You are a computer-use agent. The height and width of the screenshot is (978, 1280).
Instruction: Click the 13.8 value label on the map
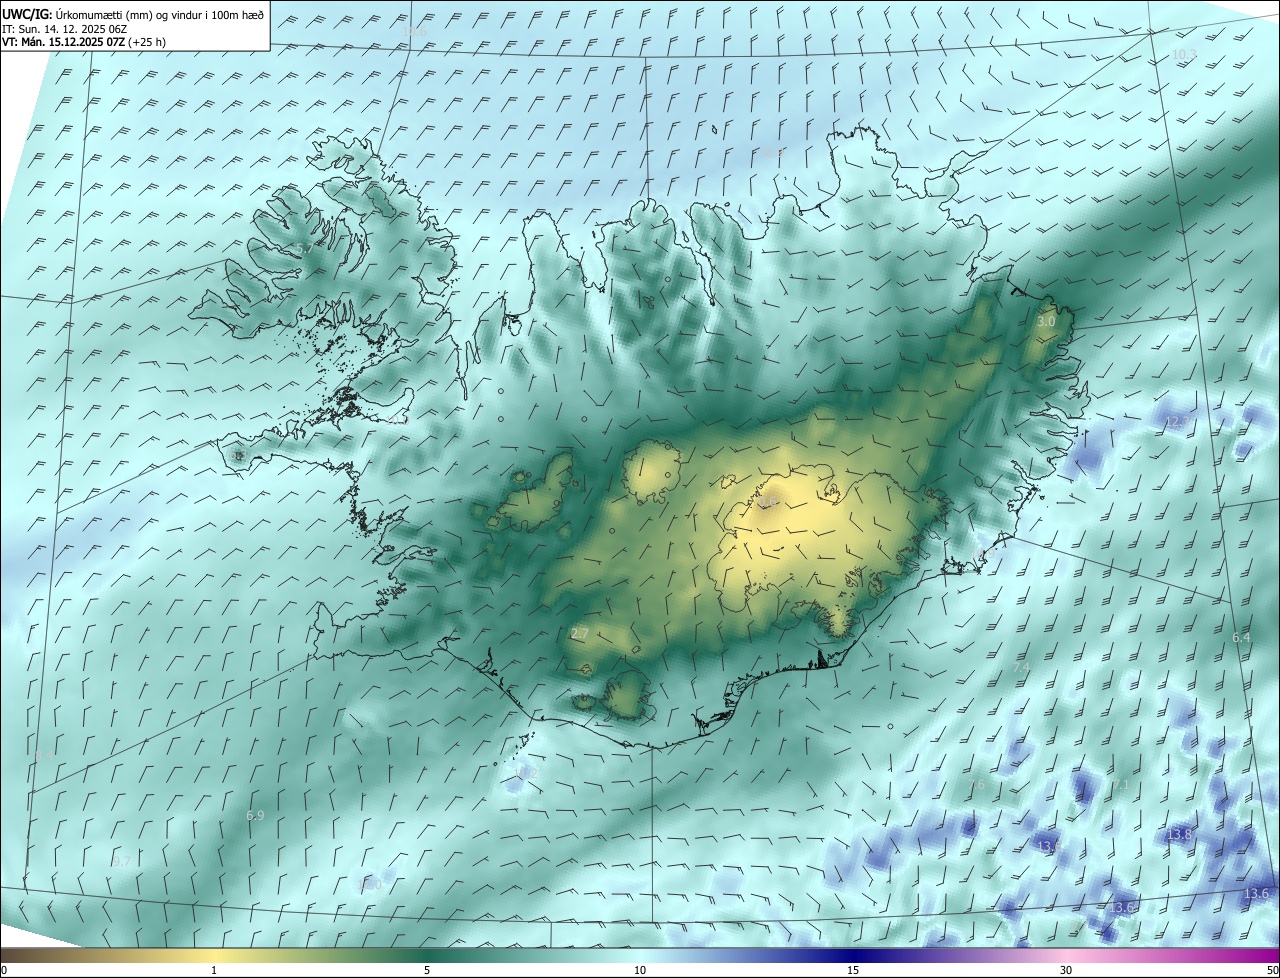[x=1180, y=834]
